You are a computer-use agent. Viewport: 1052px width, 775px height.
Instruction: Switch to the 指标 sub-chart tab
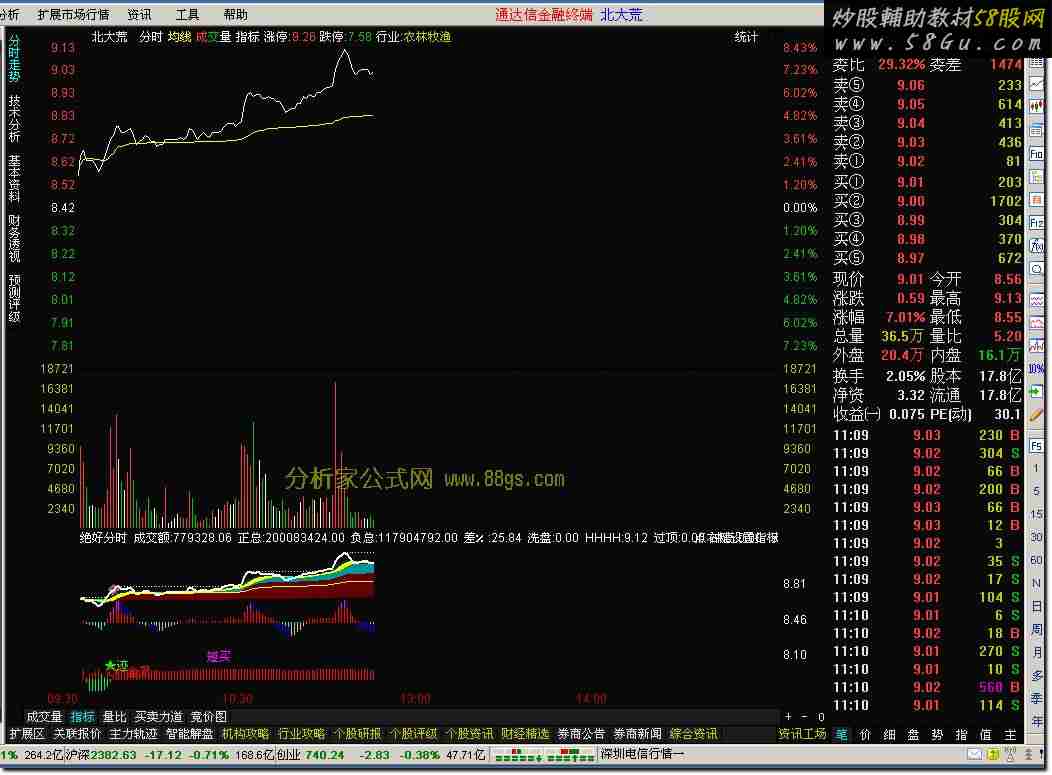pos(83,717)
